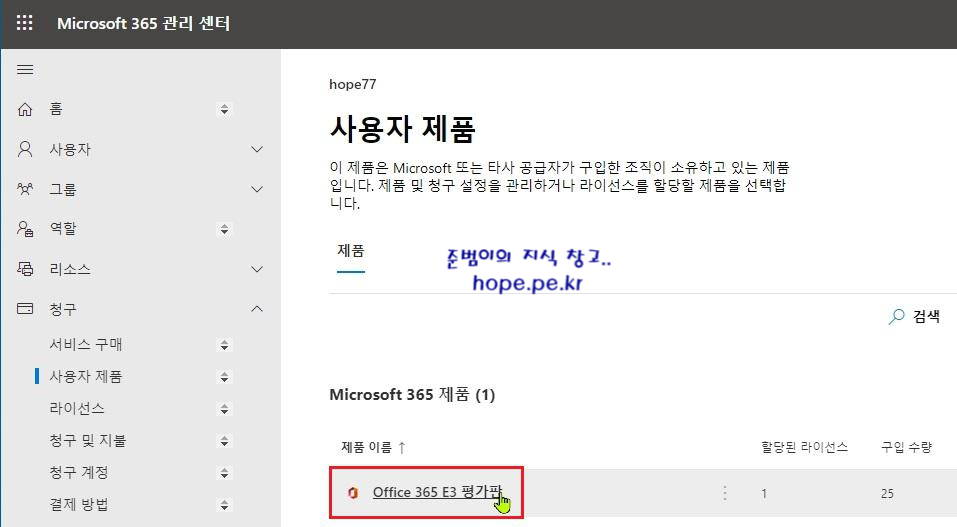This screenshot has width=957, height=527.
Task: Click purchased quantity value 25
Action: tap(887, 493)
